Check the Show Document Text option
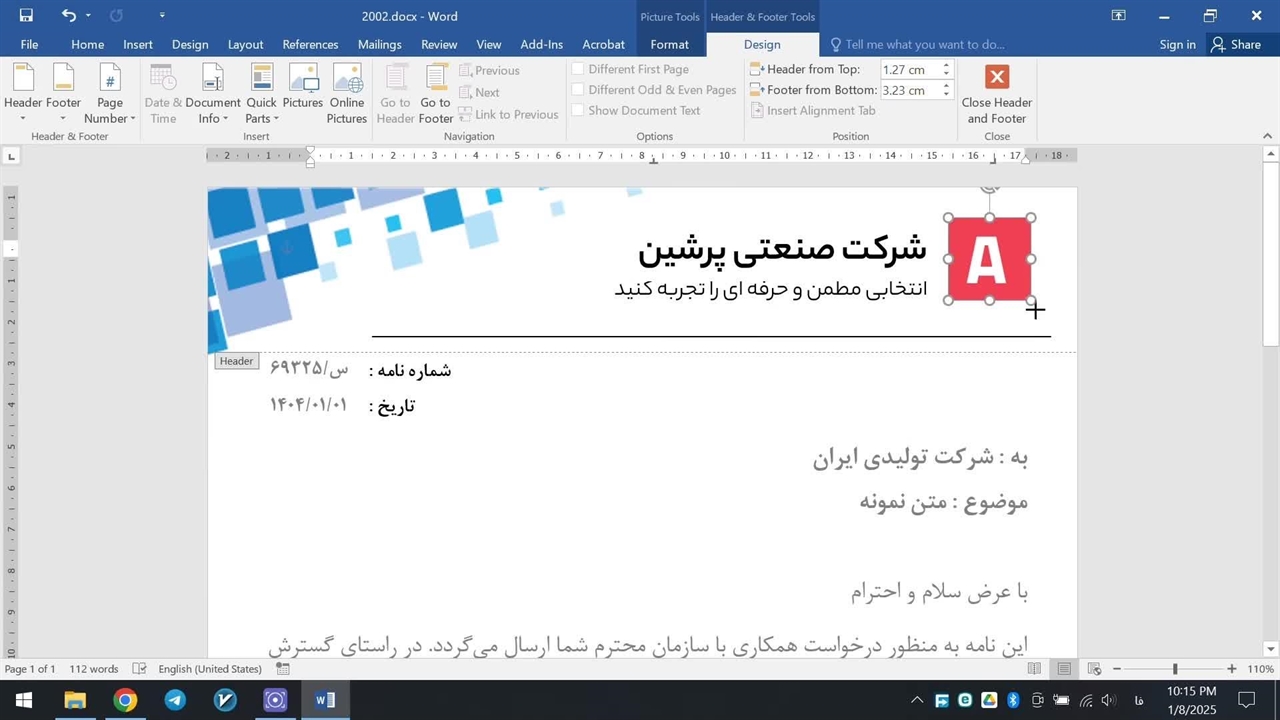Image resolution: width=1280 pixels, height=720 pixels. (578, 111)
